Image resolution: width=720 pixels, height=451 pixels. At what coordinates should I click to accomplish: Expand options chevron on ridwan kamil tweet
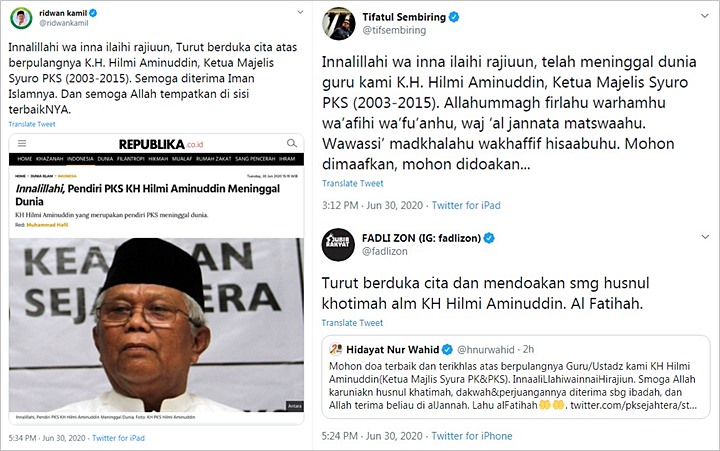[300, 12]
